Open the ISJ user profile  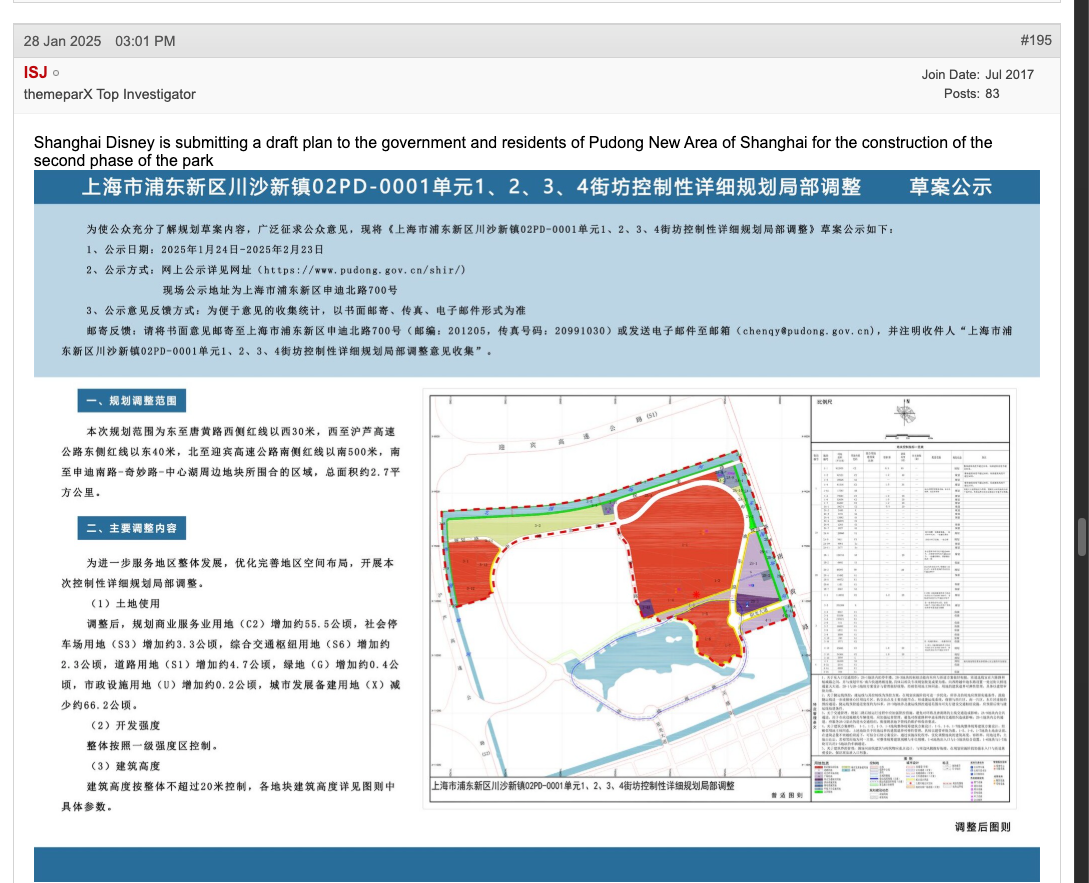pyautogui.click(x=35, y=73)
